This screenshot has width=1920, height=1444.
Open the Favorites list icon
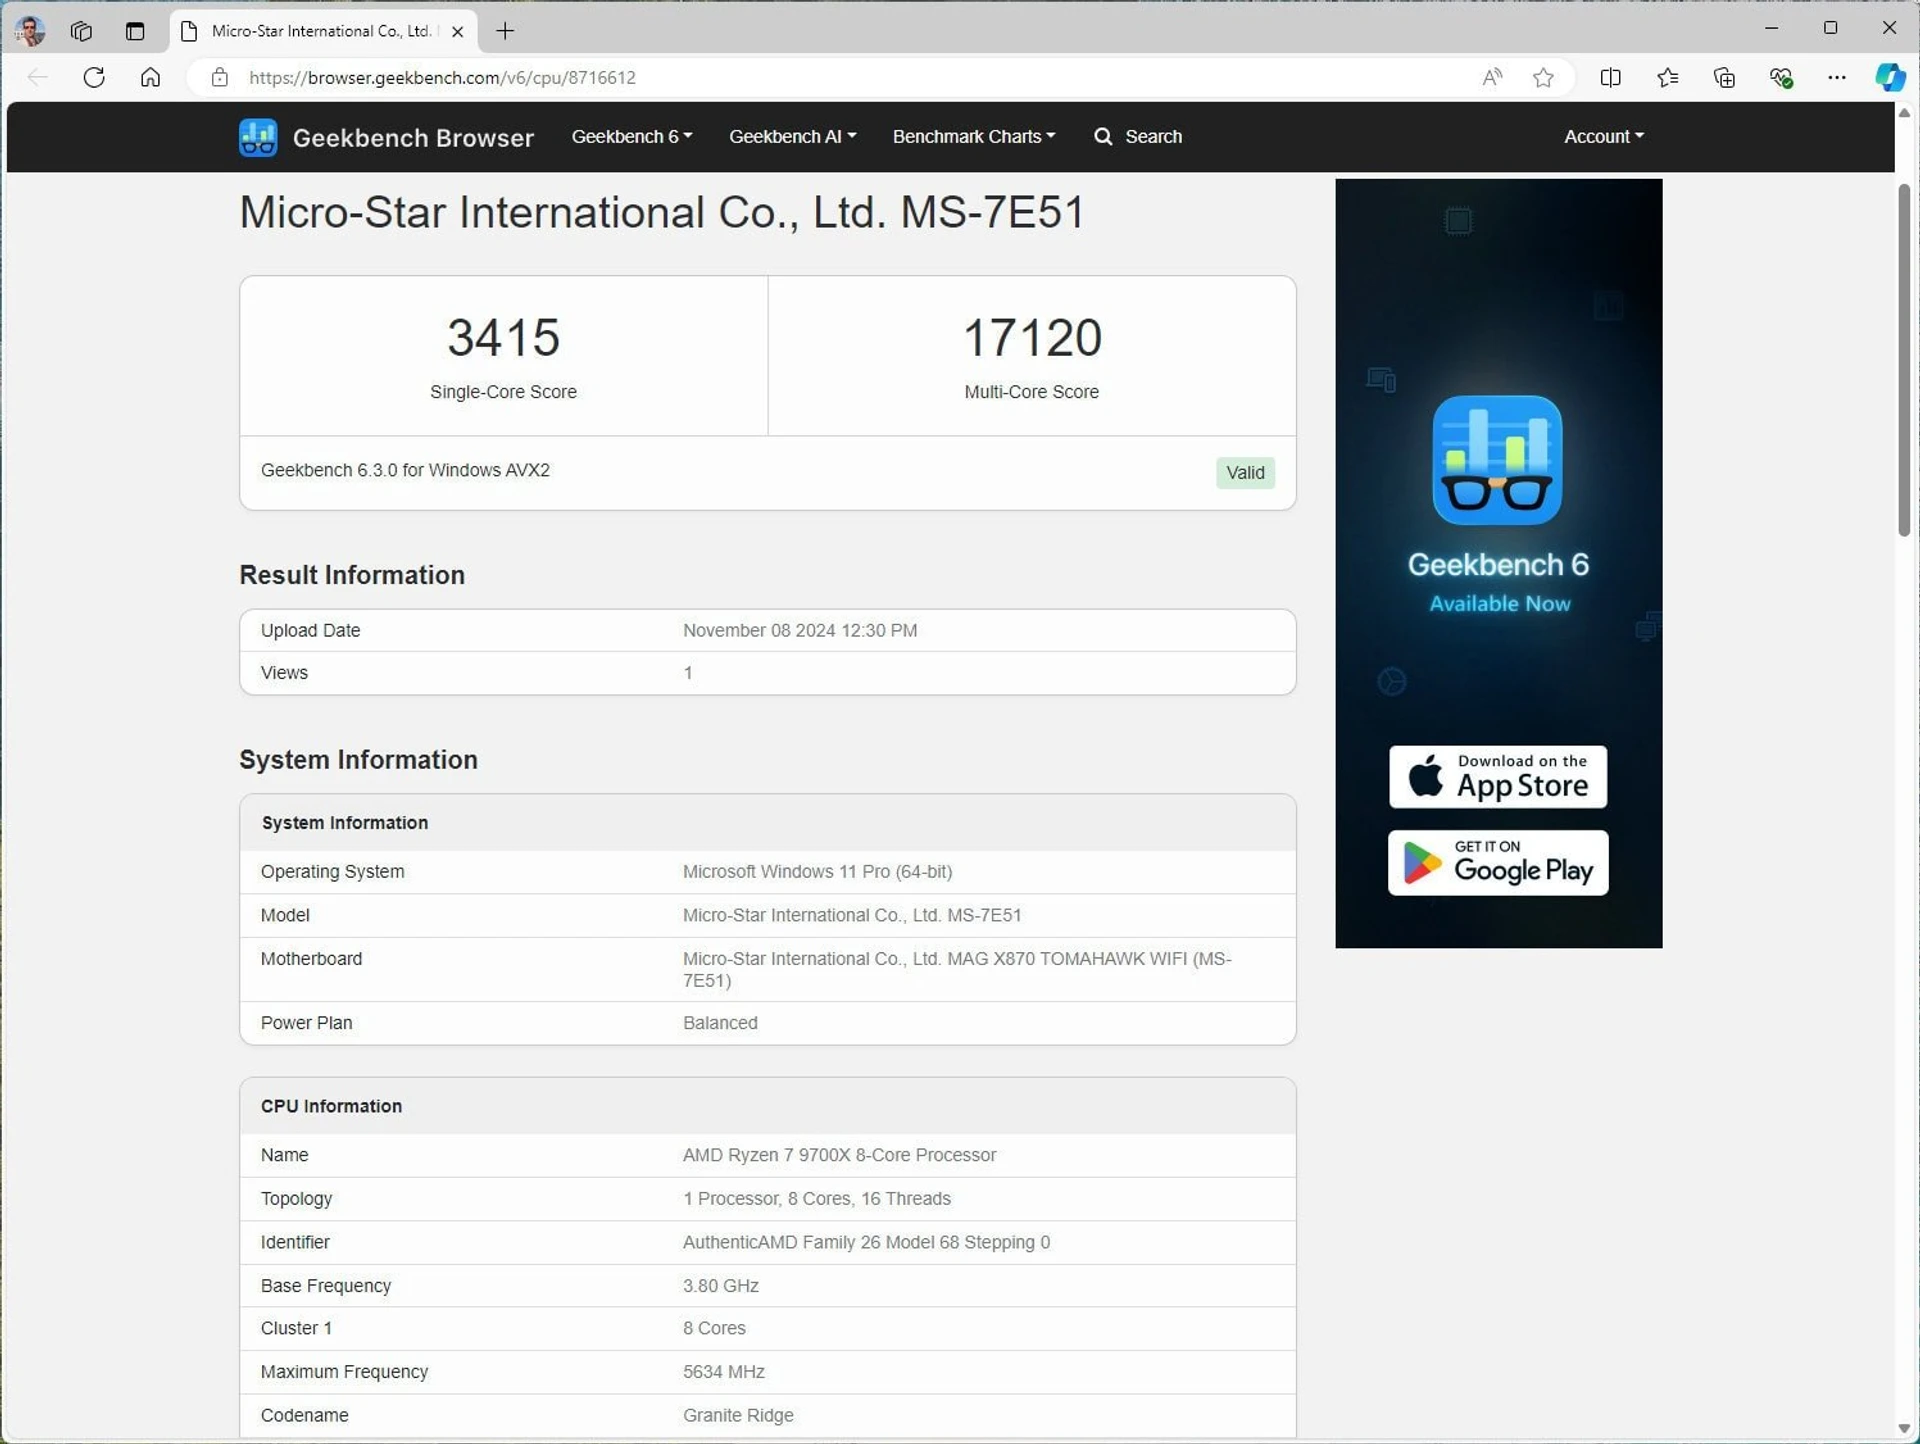coord(1667,77)
